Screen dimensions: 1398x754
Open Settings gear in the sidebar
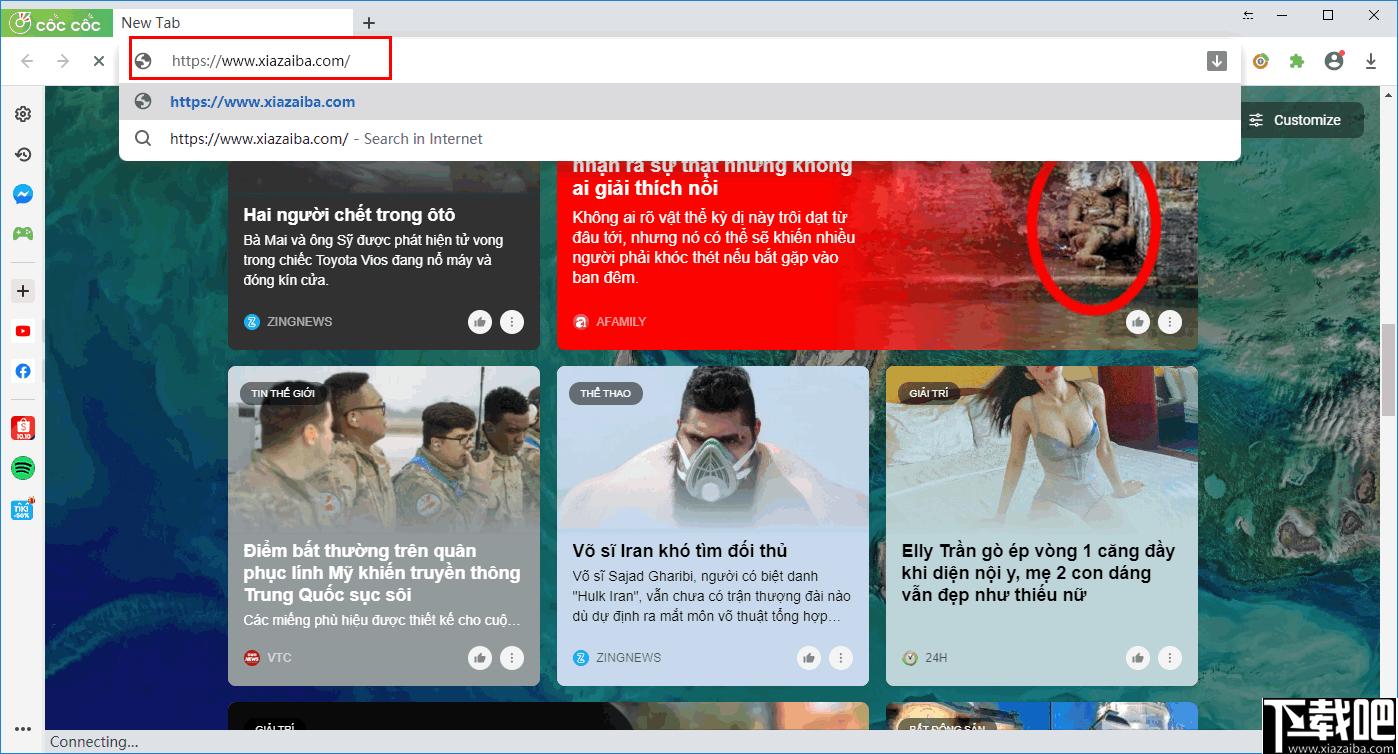(x=22, y=115)
